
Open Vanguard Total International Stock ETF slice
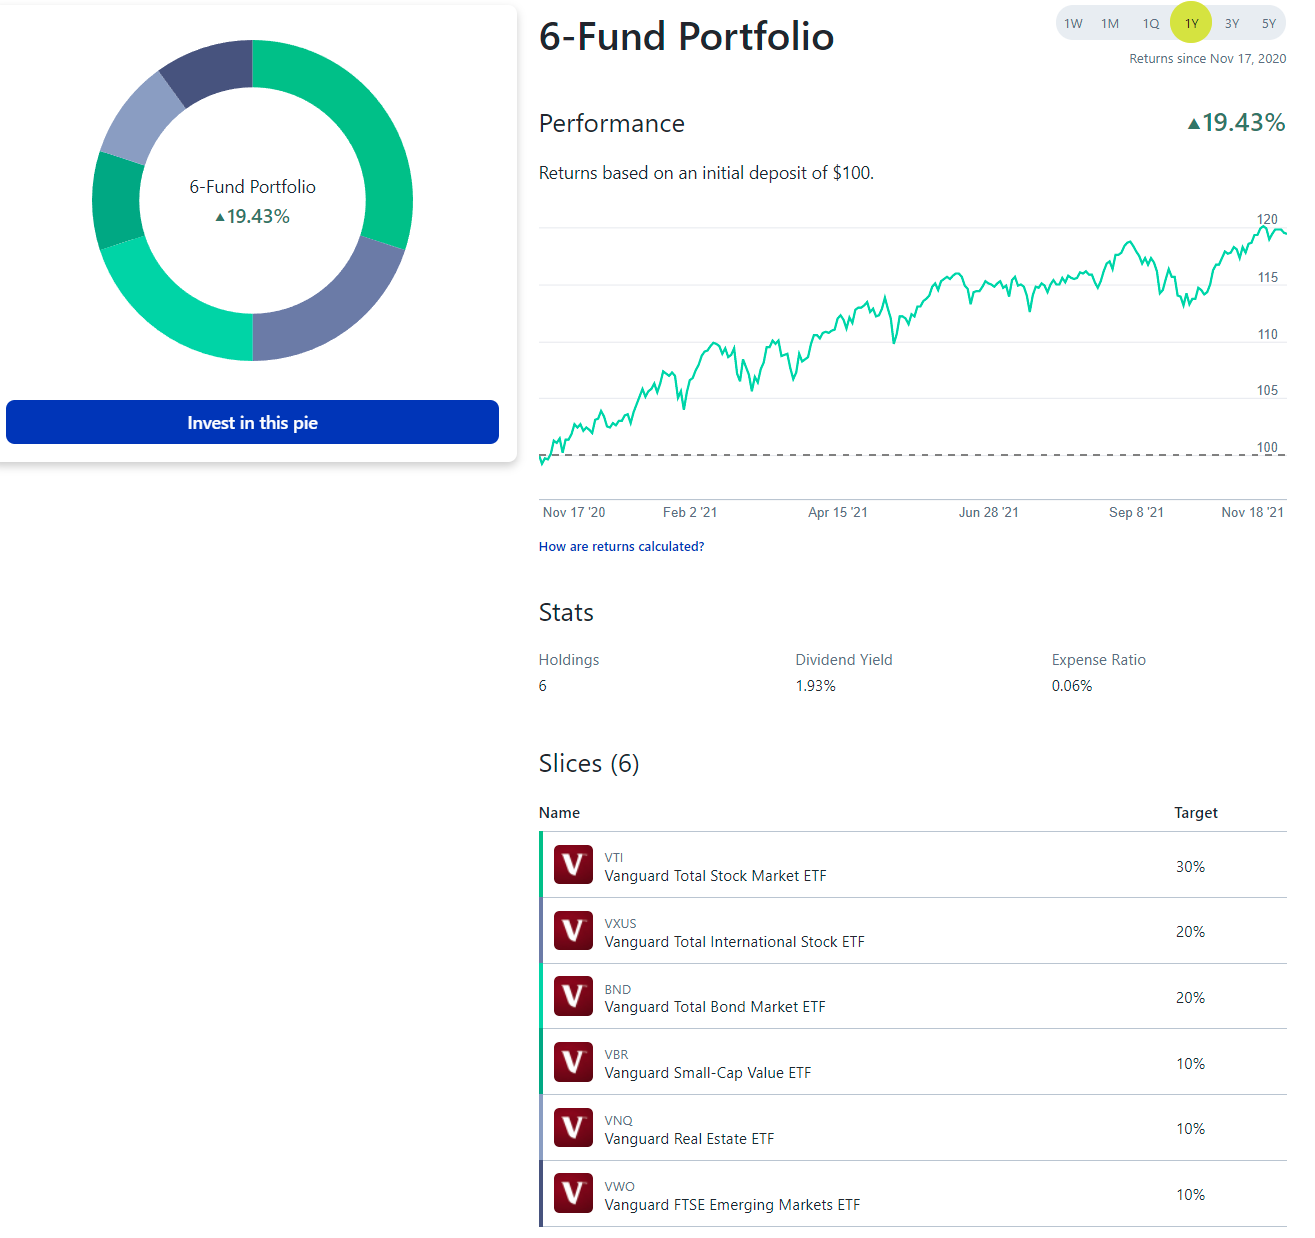tap(913, 931)
